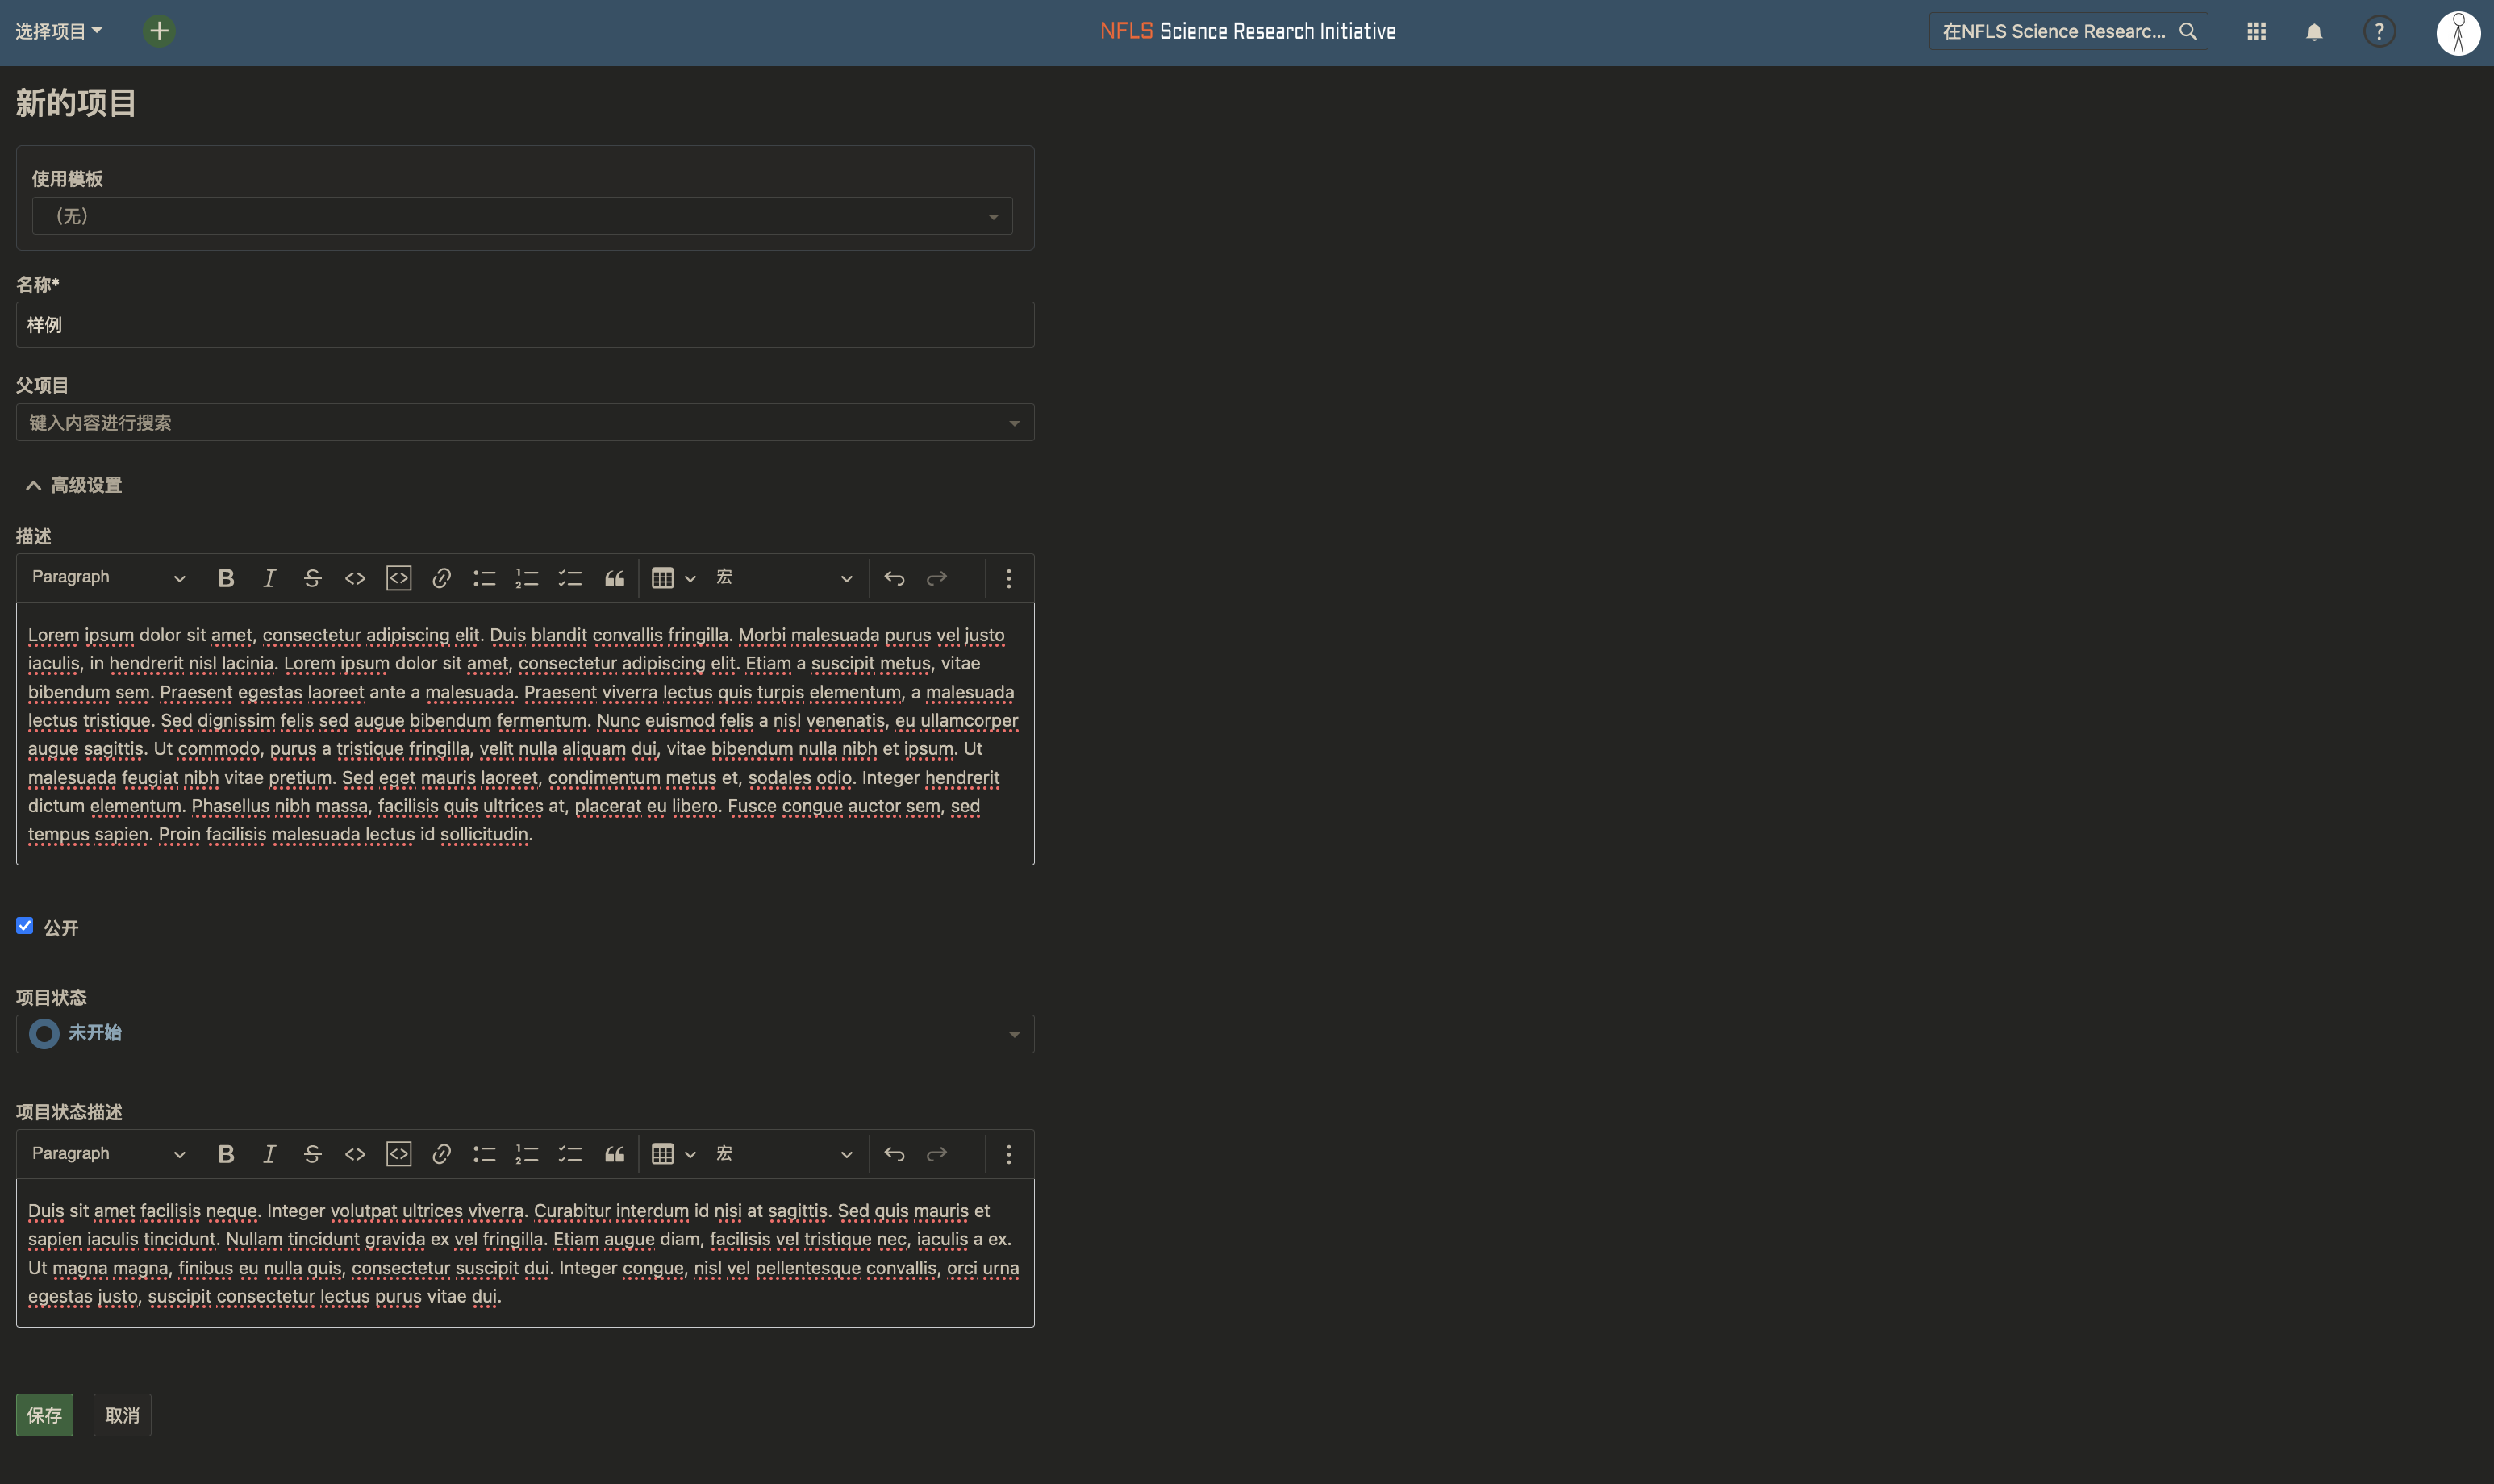This screenshot has width=2494, height=1484.
Task: Click undo in the project status description toolbar
Action: pos(894,1154)
